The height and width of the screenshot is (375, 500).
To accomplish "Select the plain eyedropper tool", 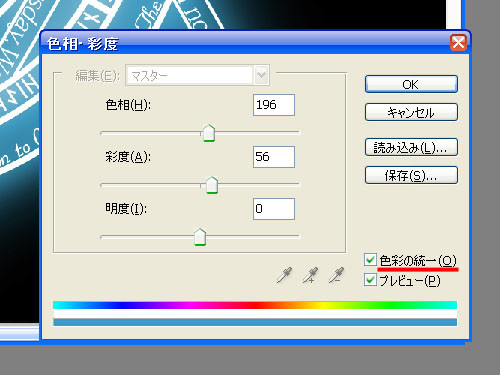I will [x=284, y=275].
